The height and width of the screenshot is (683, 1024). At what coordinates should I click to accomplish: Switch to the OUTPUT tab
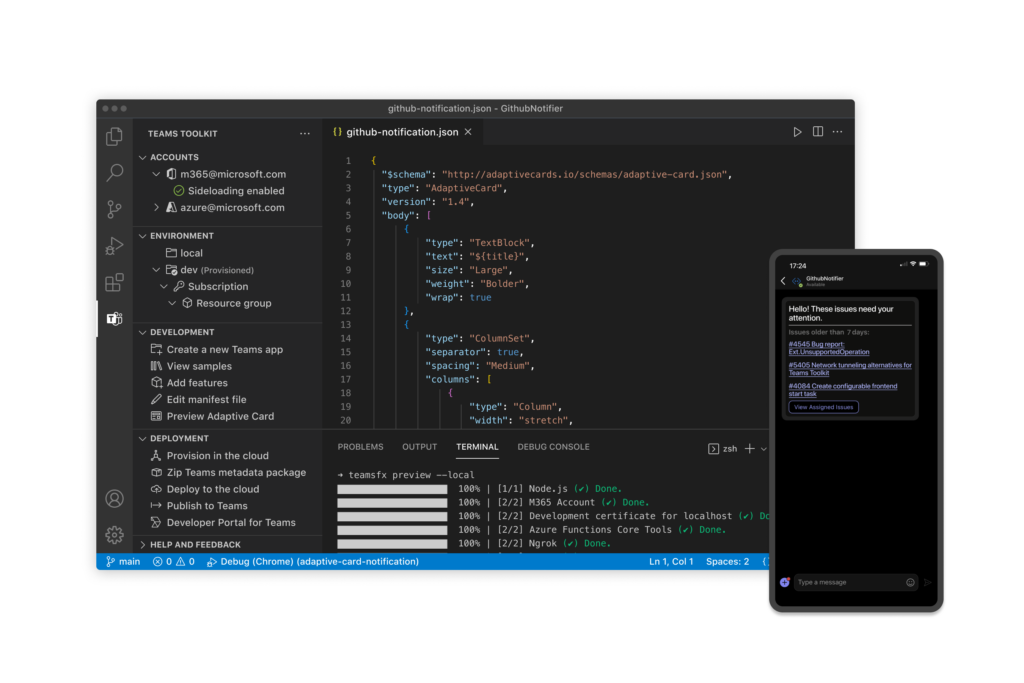click(x=419, y=447)
